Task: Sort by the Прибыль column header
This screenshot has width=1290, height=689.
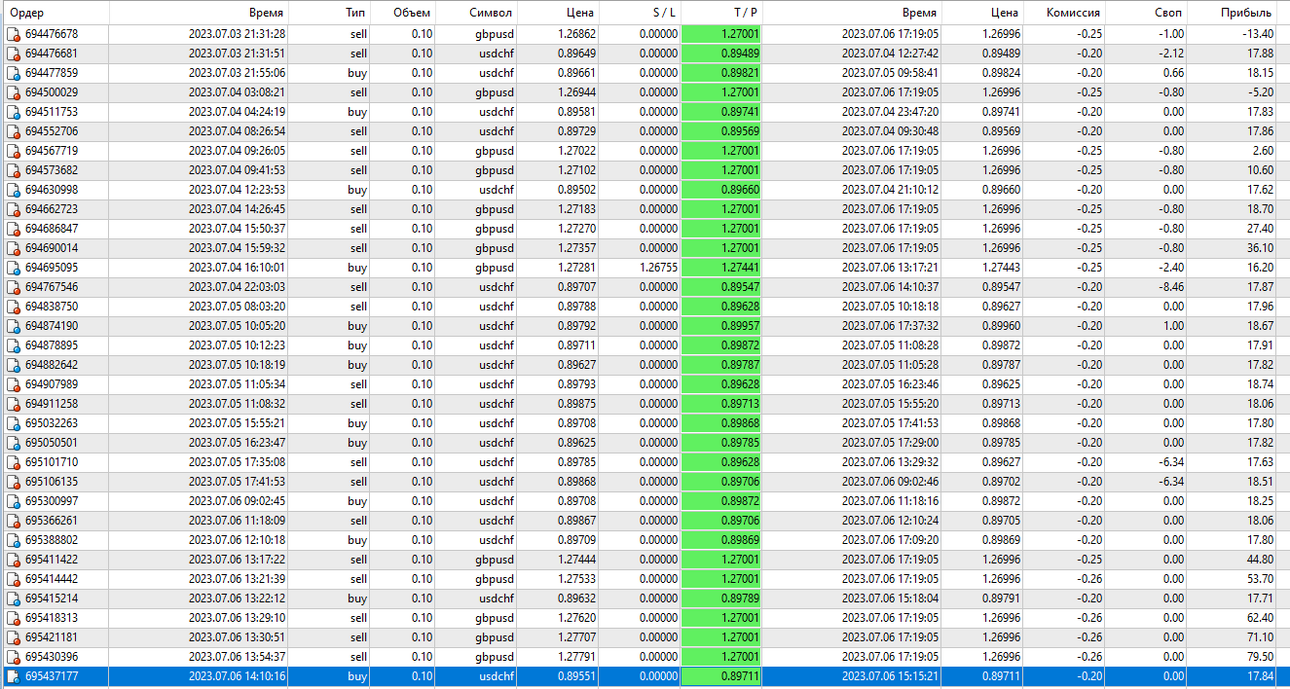Action: click(1246, 13)
